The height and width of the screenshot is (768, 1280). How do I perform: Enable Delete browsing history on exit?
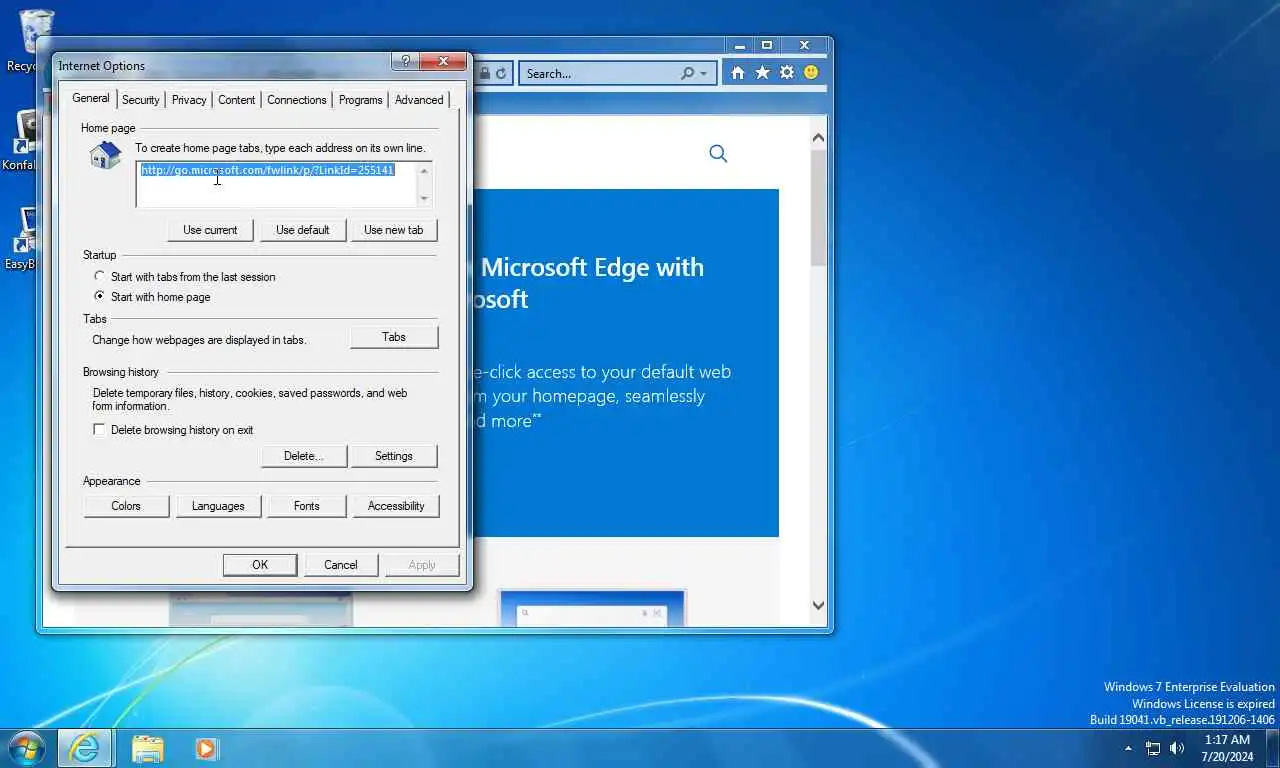pos(99,429)
